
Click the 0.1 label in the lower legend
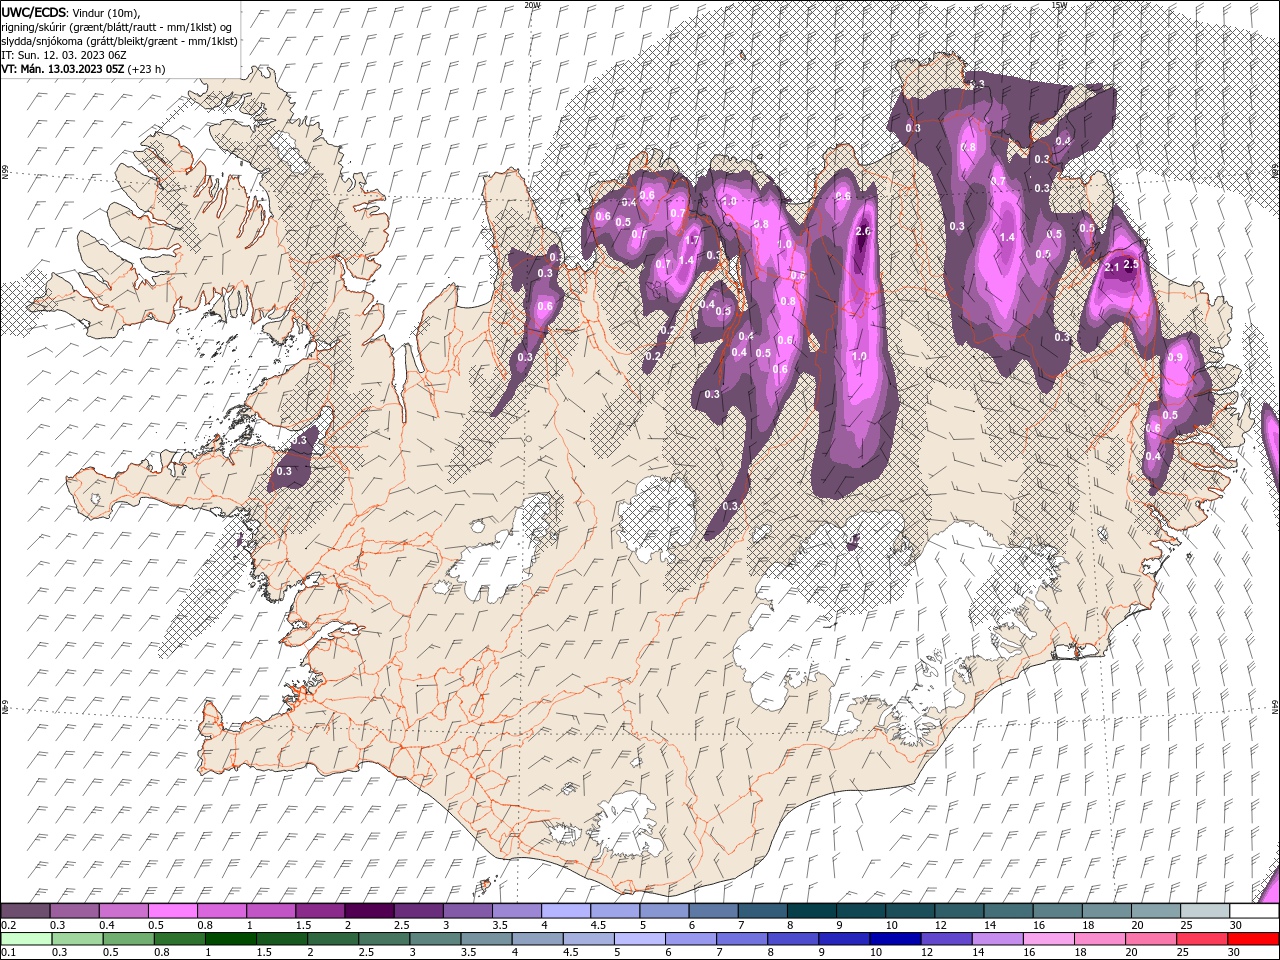click(8, 953)
